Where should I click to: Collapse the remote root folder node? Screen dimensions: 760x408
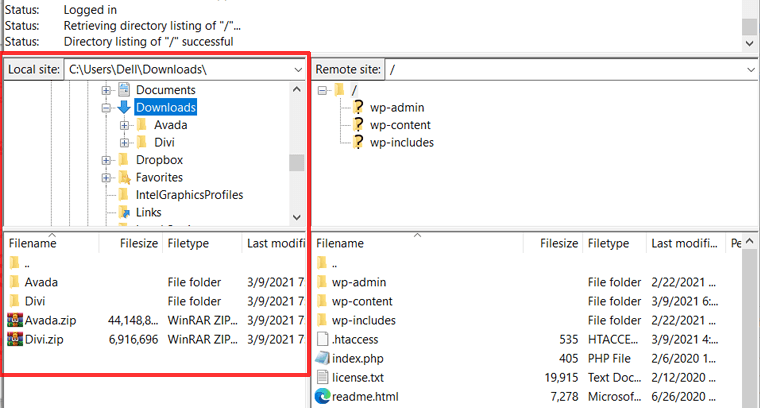pos(323,91)
